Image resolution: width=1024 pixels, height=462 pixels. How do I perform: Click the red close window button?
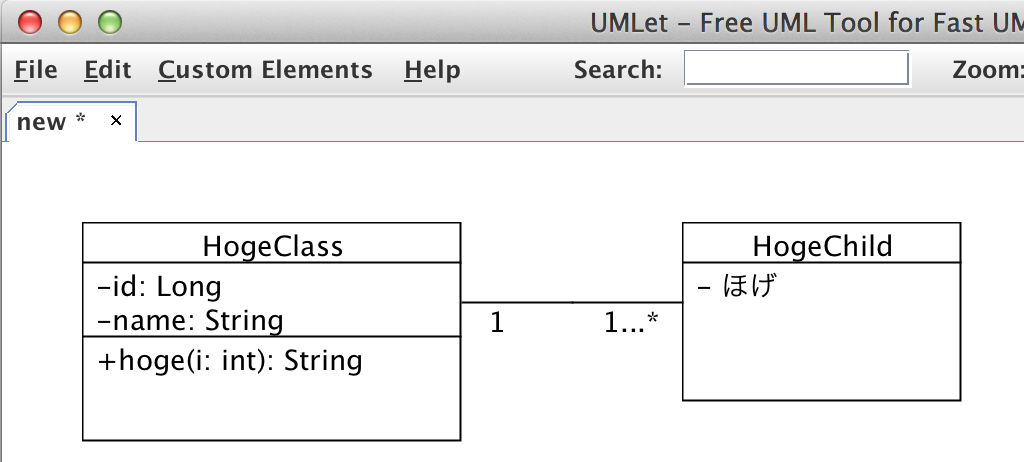[29, 23]
